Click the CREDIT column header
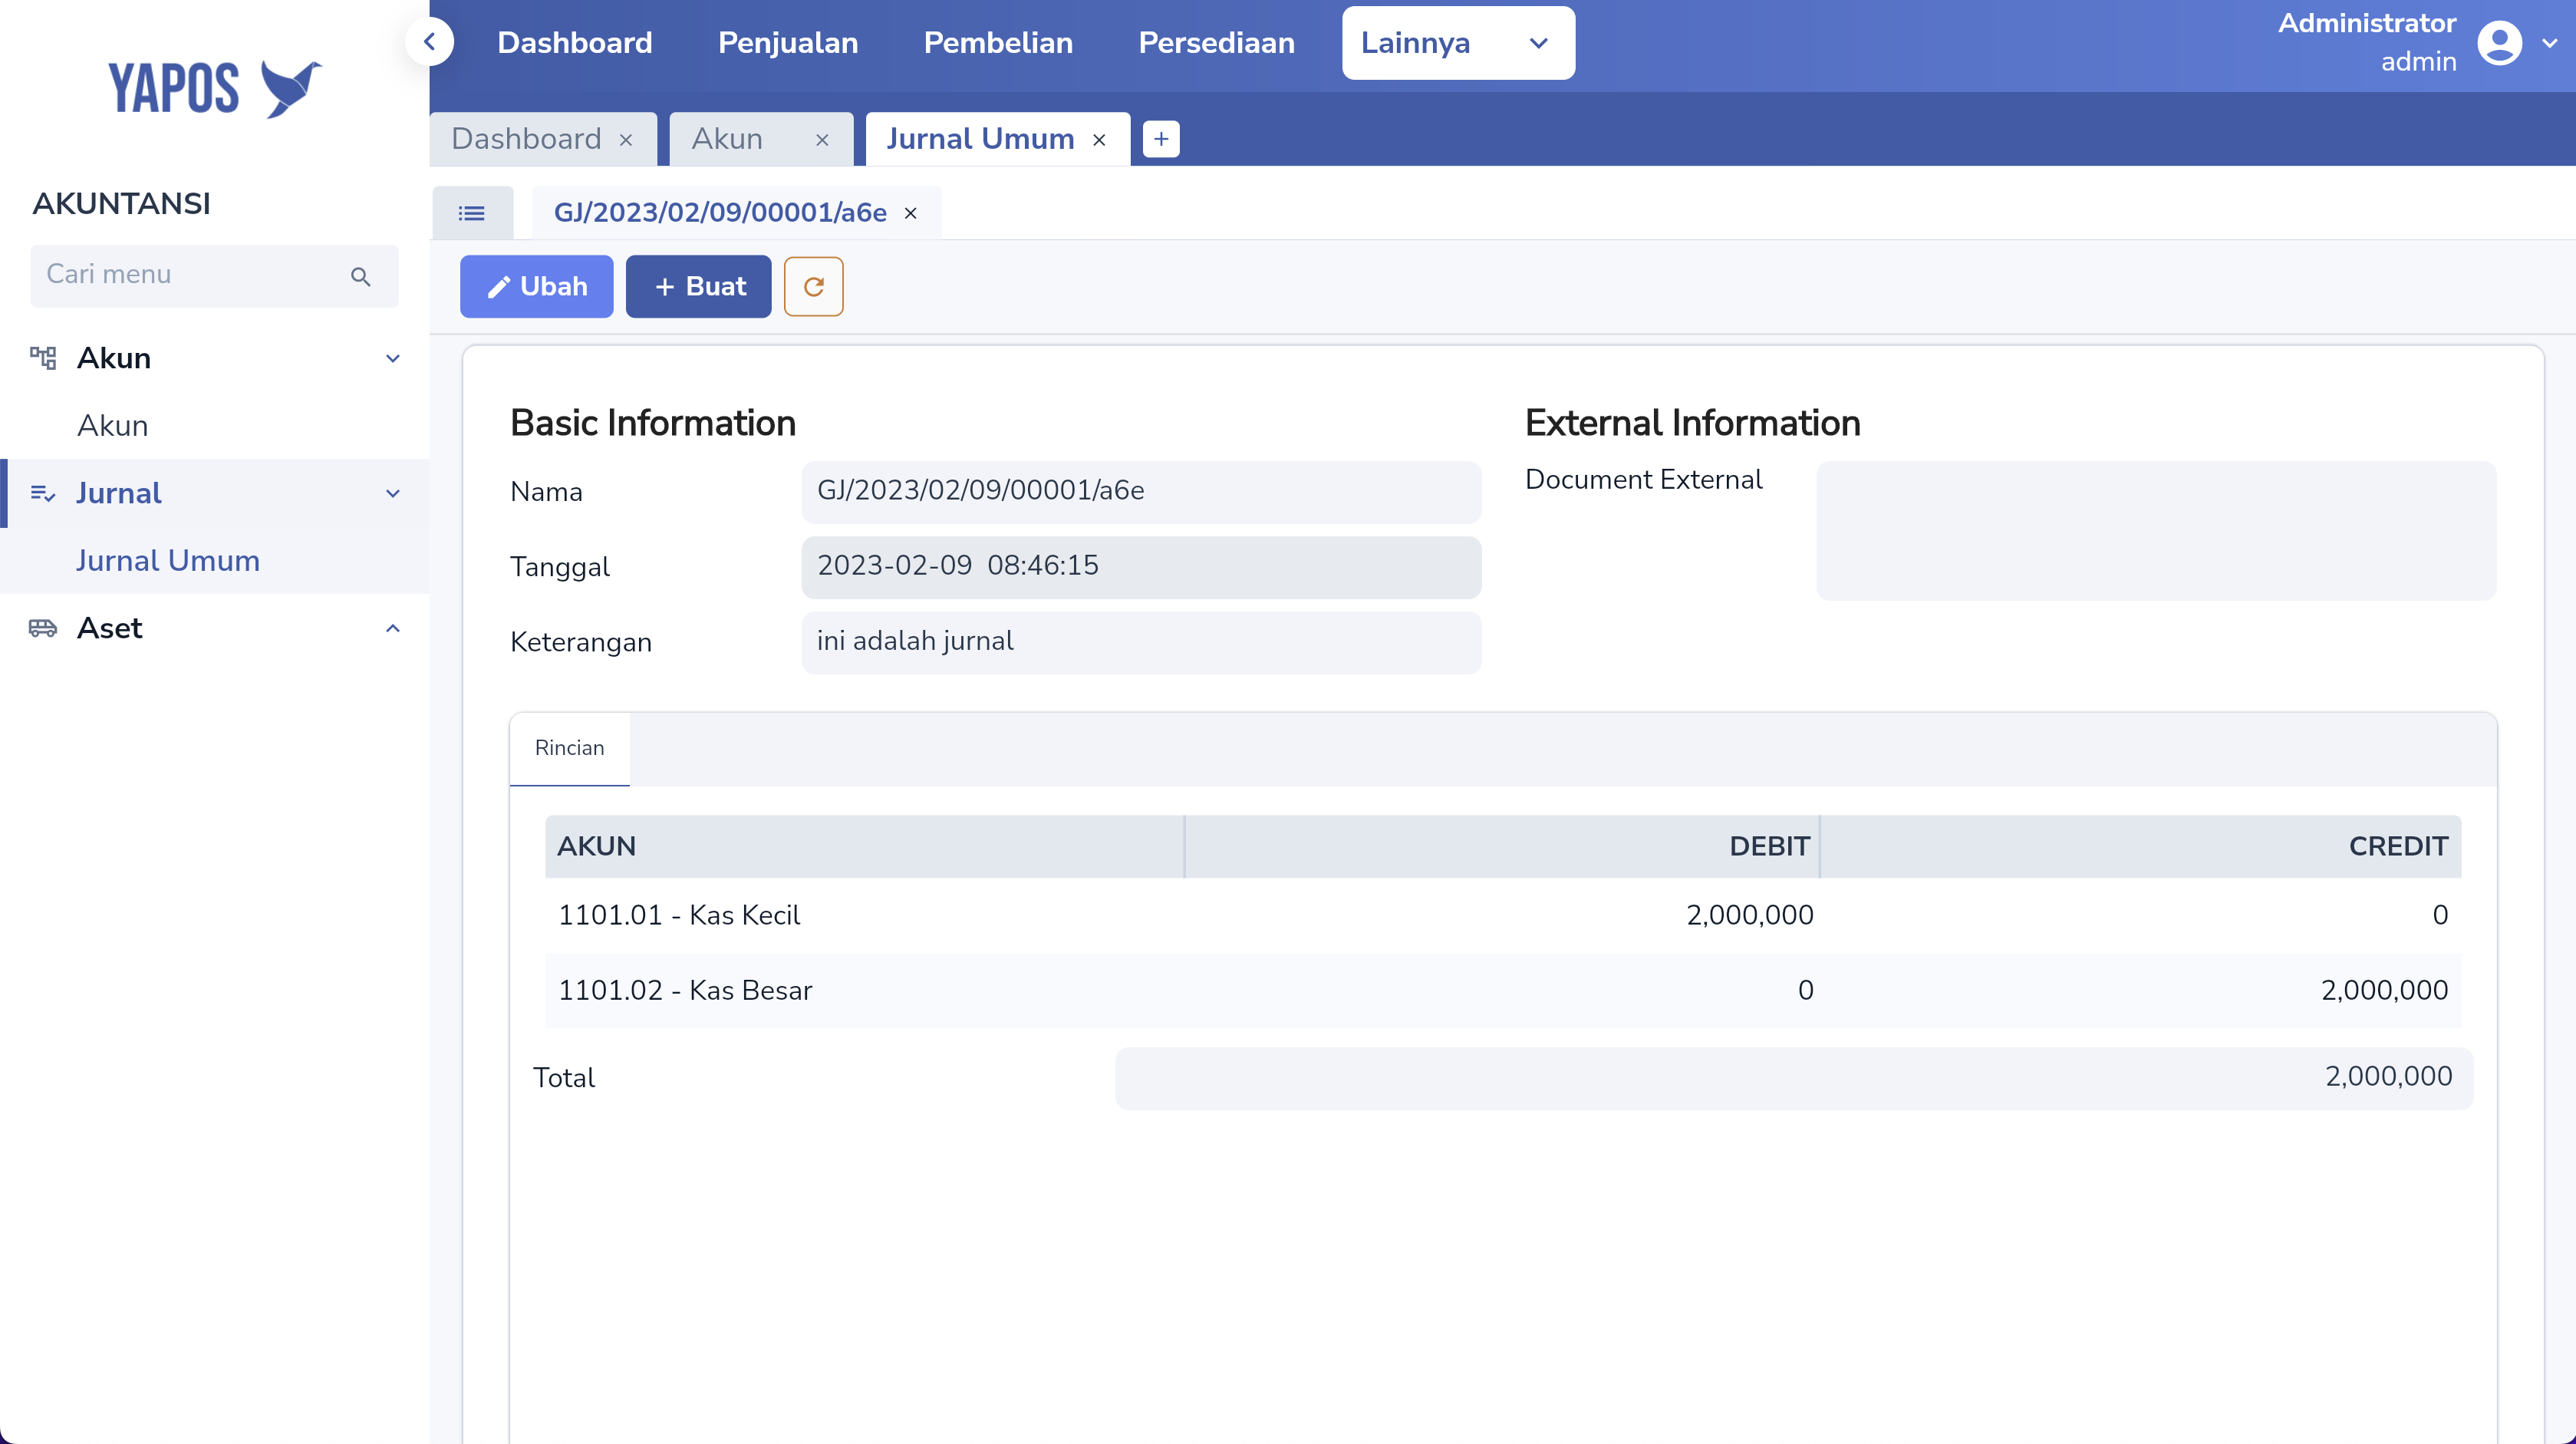 pos(2141,847)
